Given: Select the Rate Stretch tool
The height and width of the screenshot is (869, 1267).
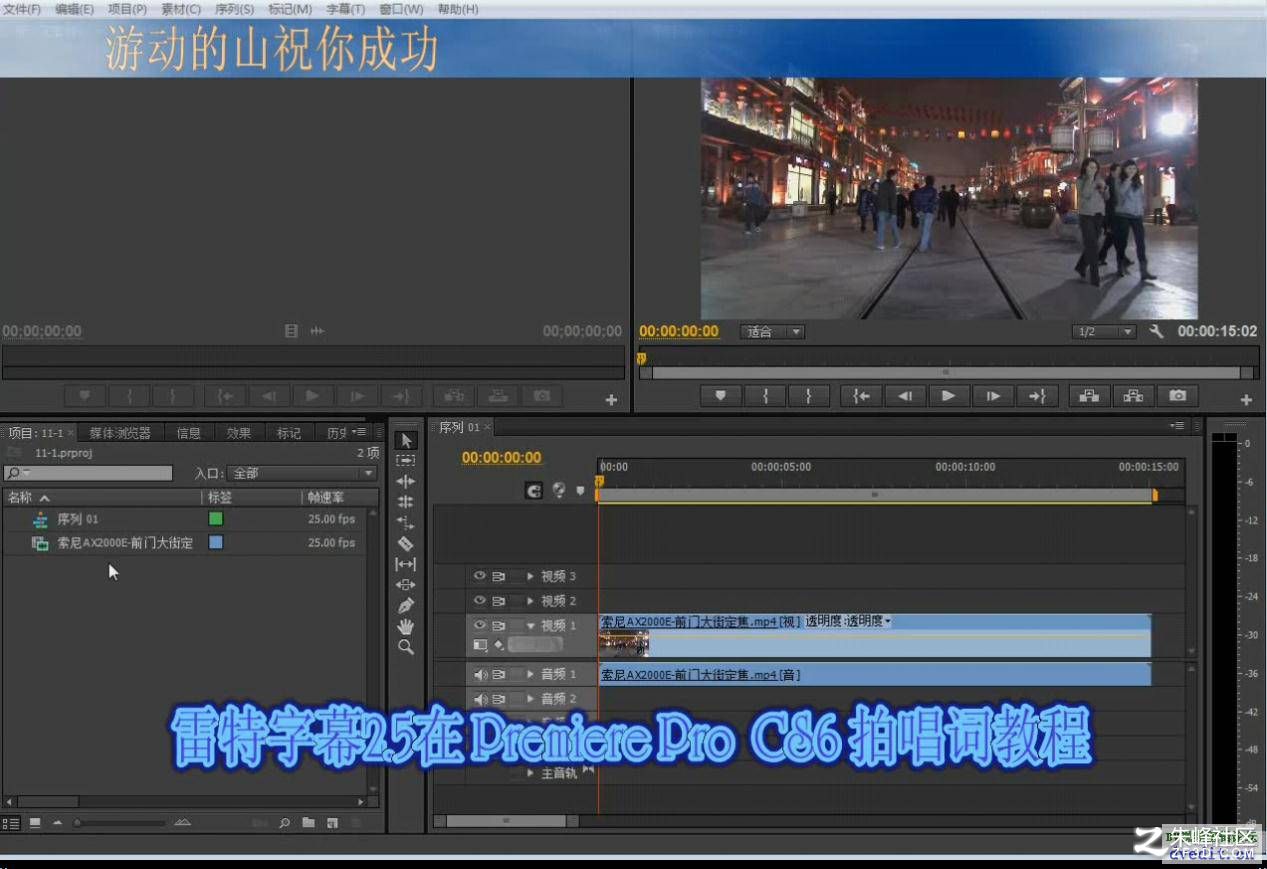Looking at the screenshot, I should pos(406,523).
